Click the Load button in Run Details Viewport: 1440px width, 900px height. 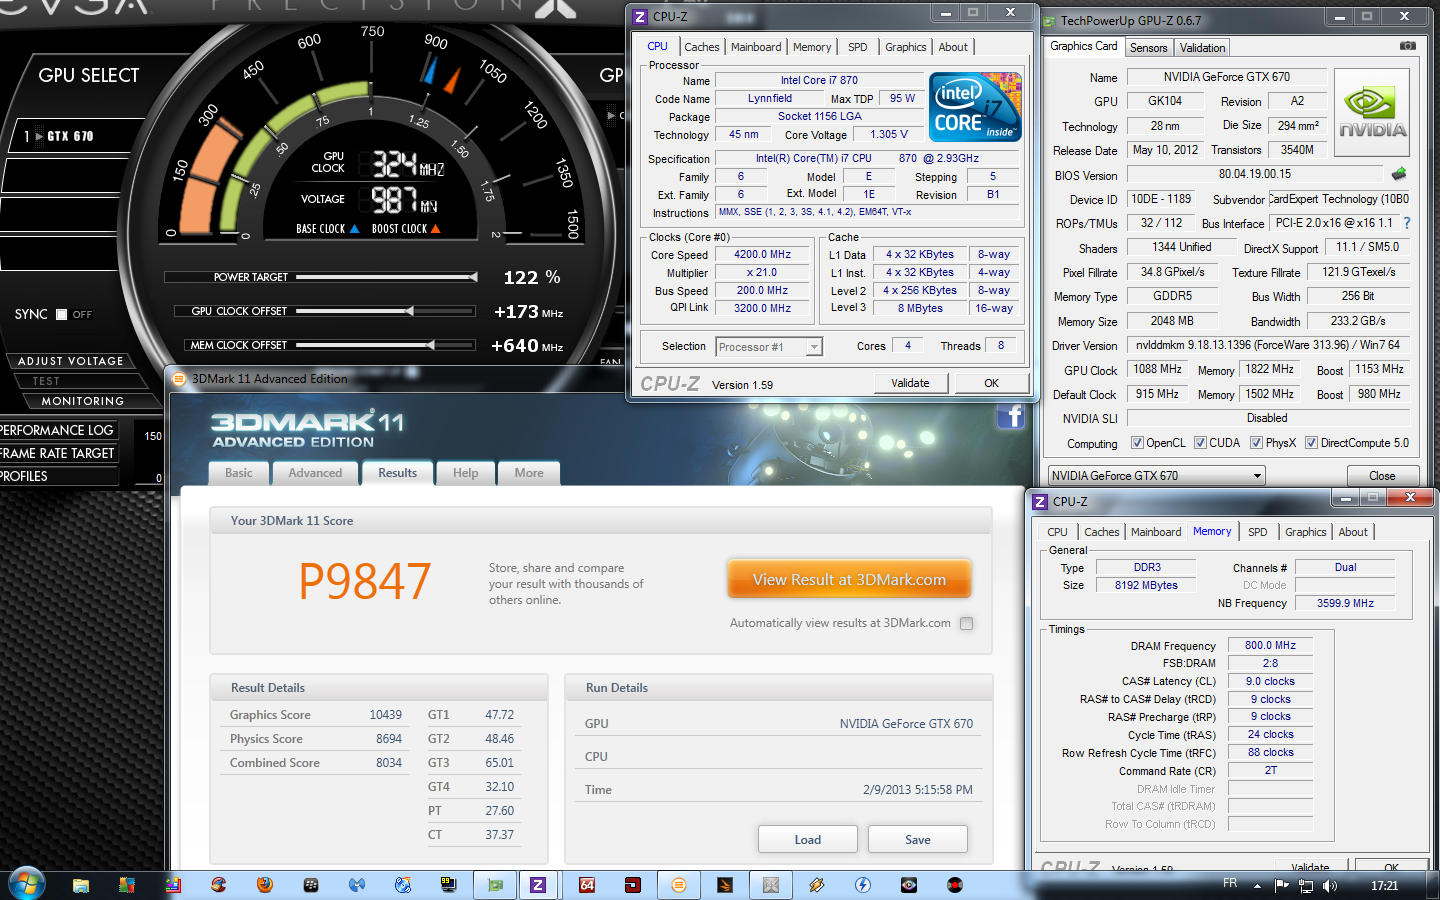(x=808, y=839)
